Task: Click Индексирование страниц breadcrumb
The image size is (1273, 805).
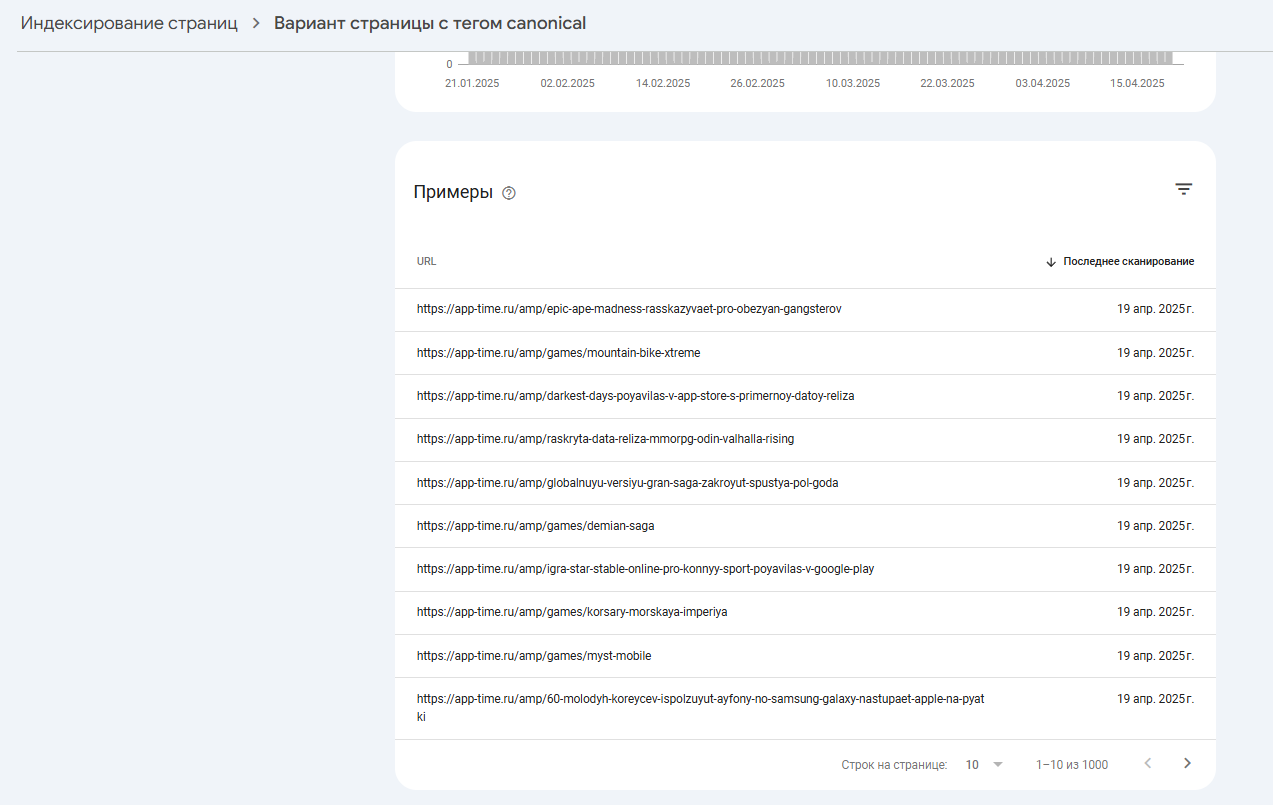Action: click(x=129, y=23)
